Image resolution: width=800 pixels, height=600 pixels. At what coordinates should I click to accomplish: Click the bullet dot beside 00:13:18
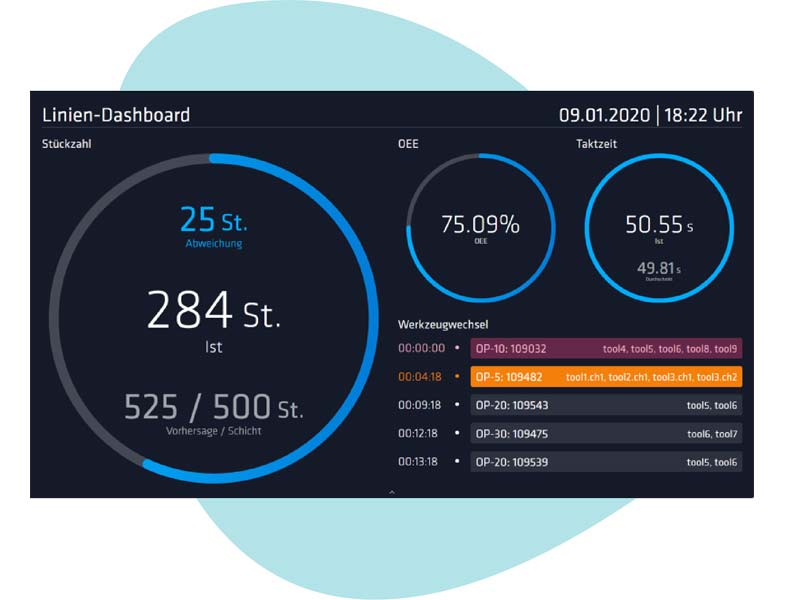(x=457, y=461)
